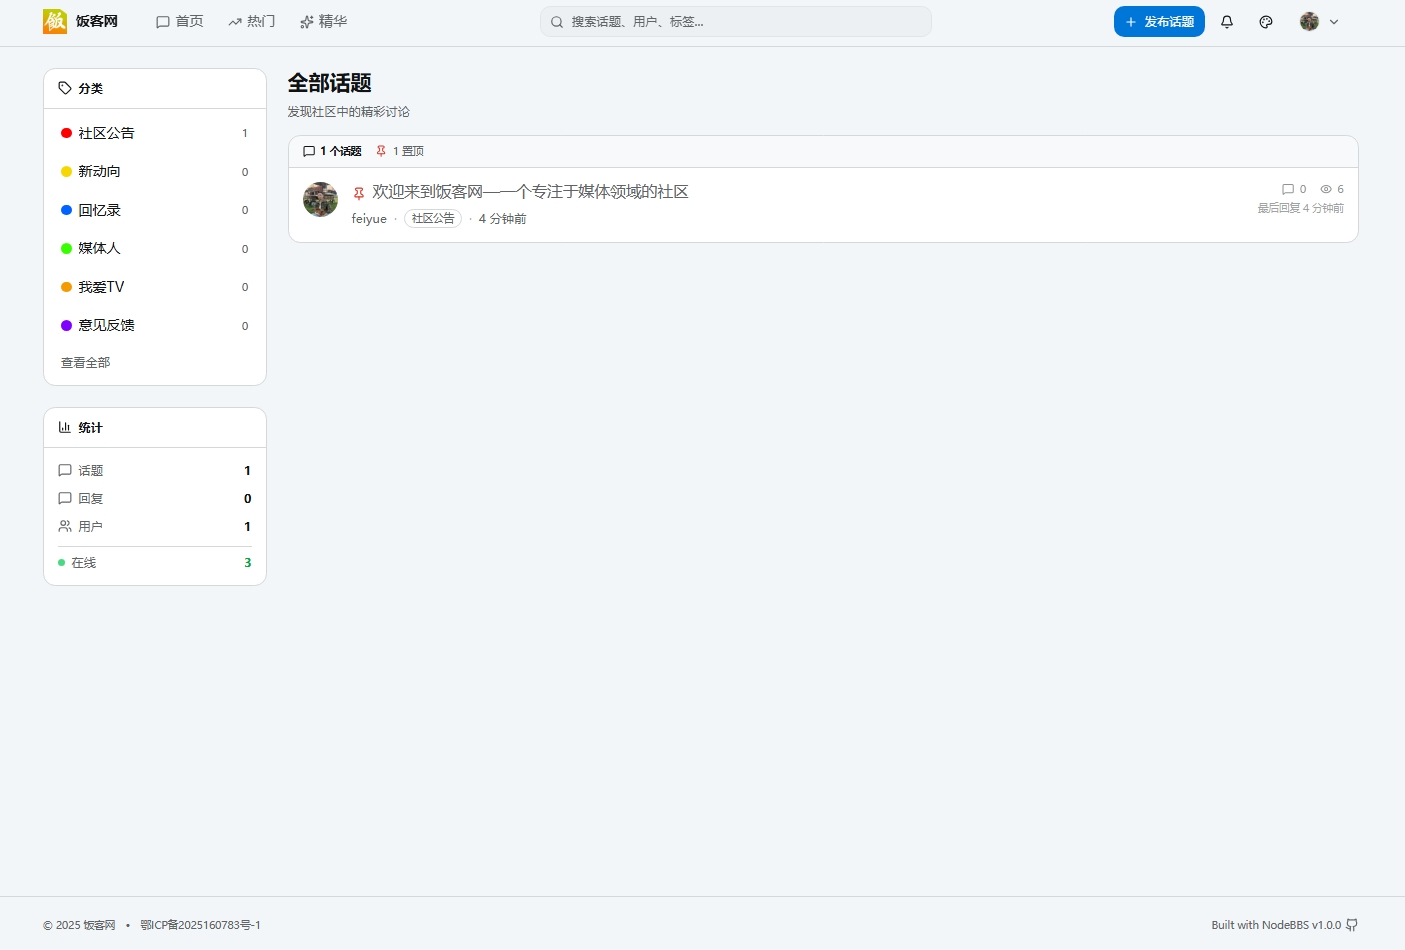This screenshot has width=1405, height=950.
Task: Go to the 首页 nav item
Action: click(x=180, y=22)
